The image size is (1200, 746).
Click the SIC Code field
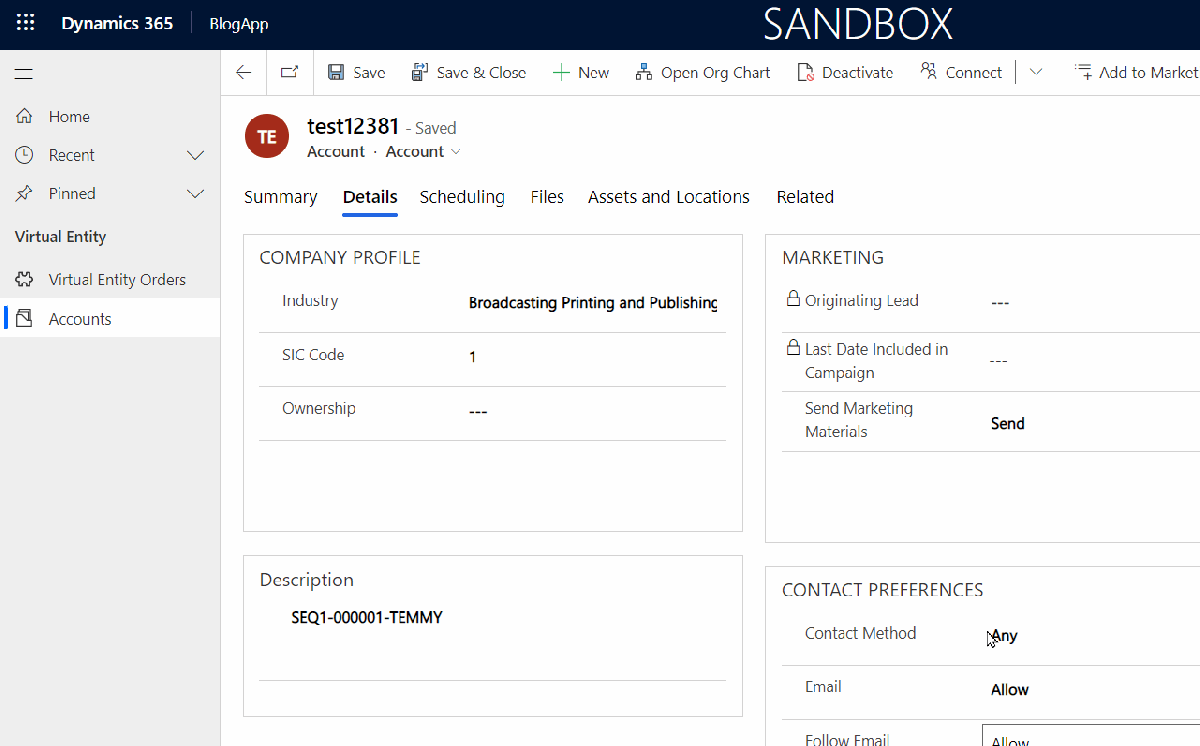590,357
